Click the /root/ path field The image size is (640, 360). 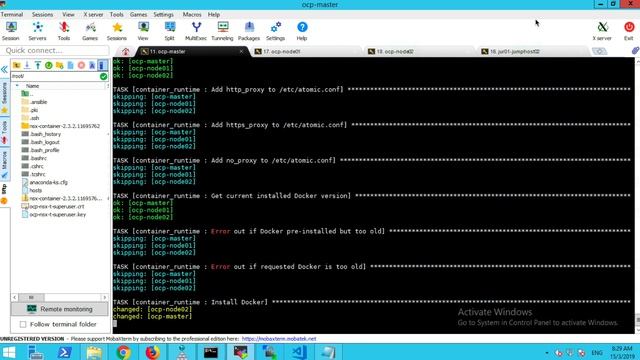(55, 76)
